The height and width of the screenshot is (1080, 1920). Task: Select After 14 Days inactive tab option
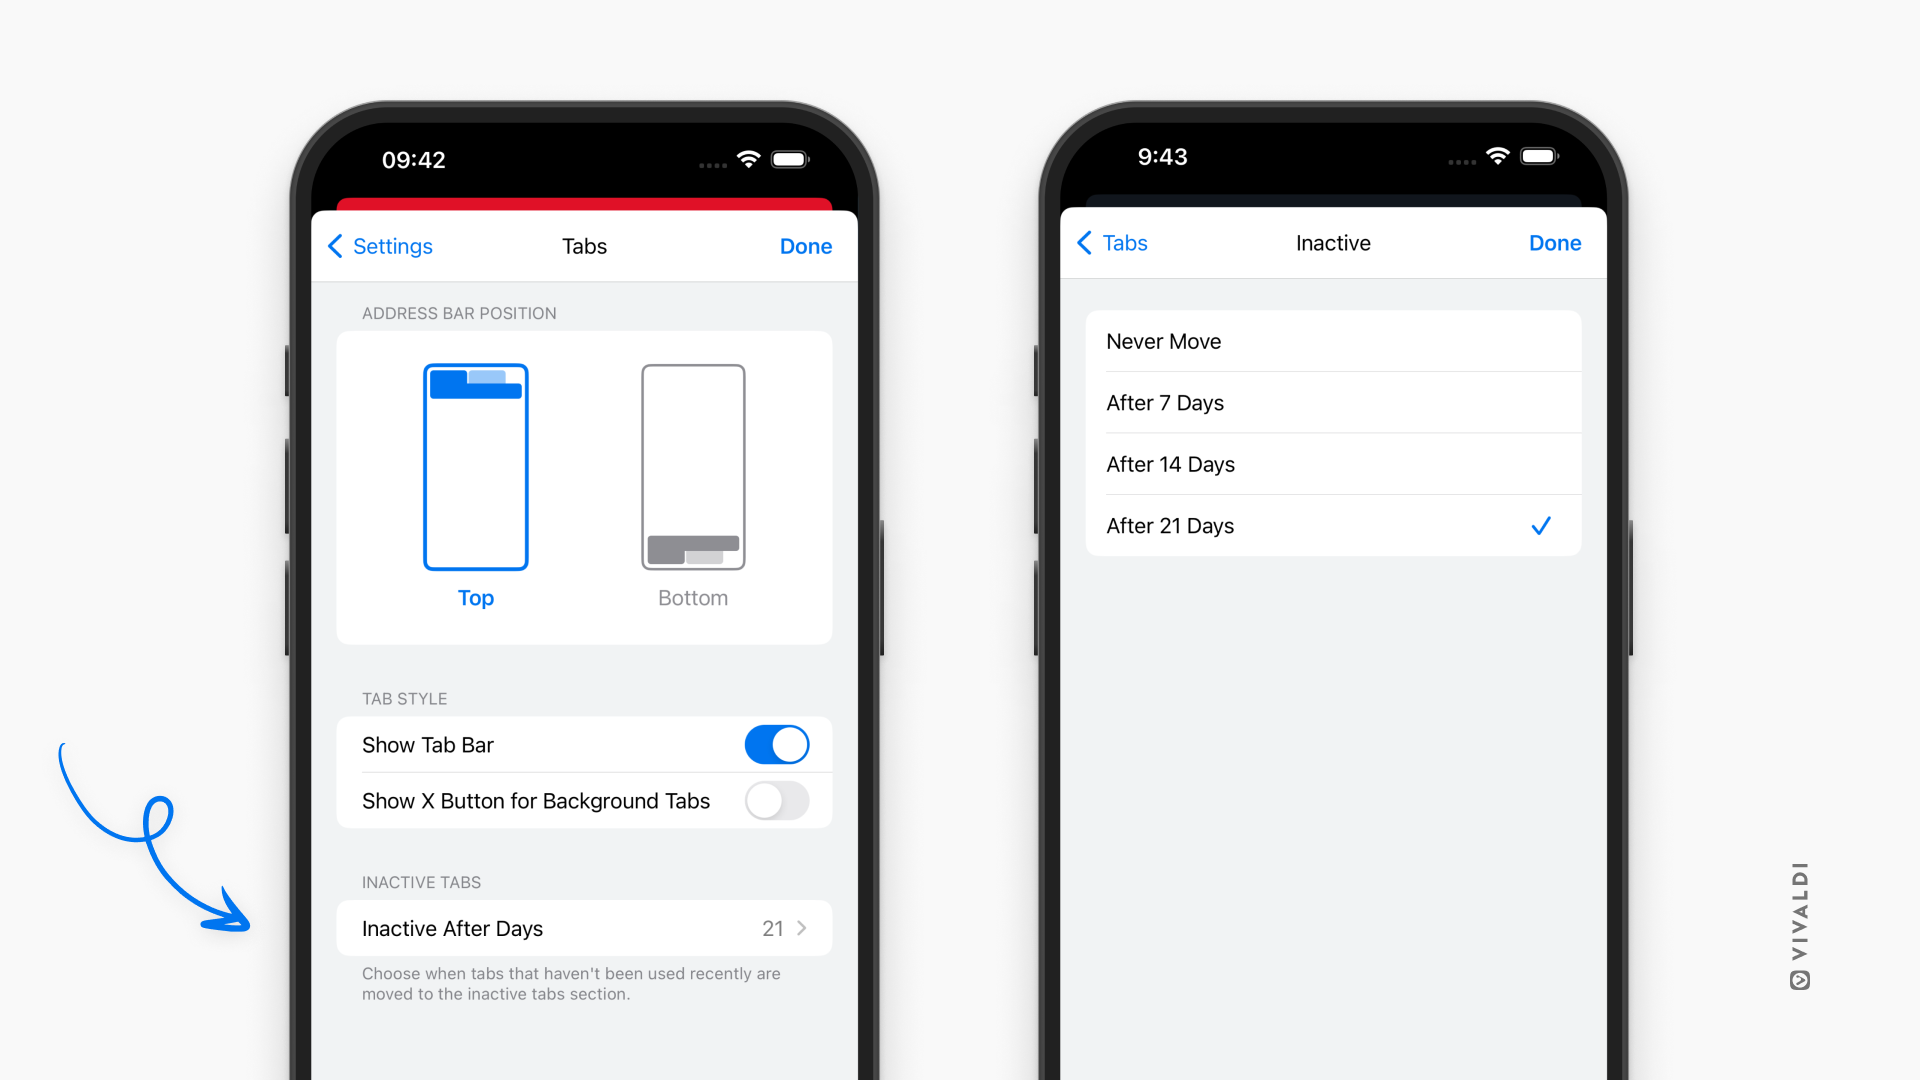(1331, 462)
